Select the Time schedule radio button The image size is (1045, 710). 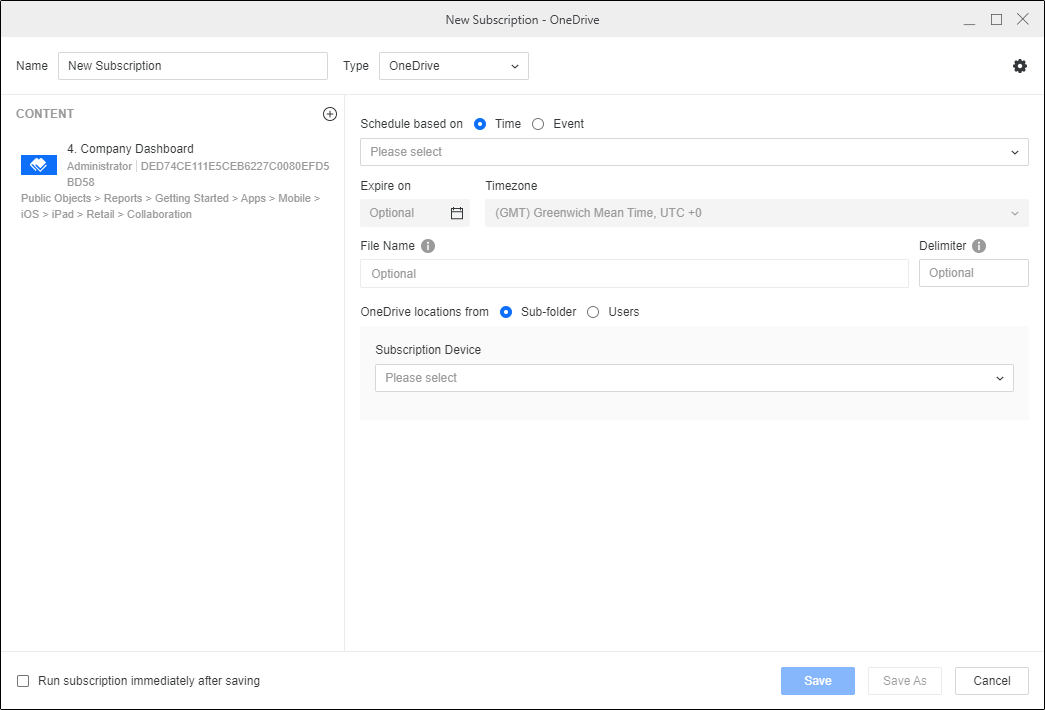[x=480, y=124]
